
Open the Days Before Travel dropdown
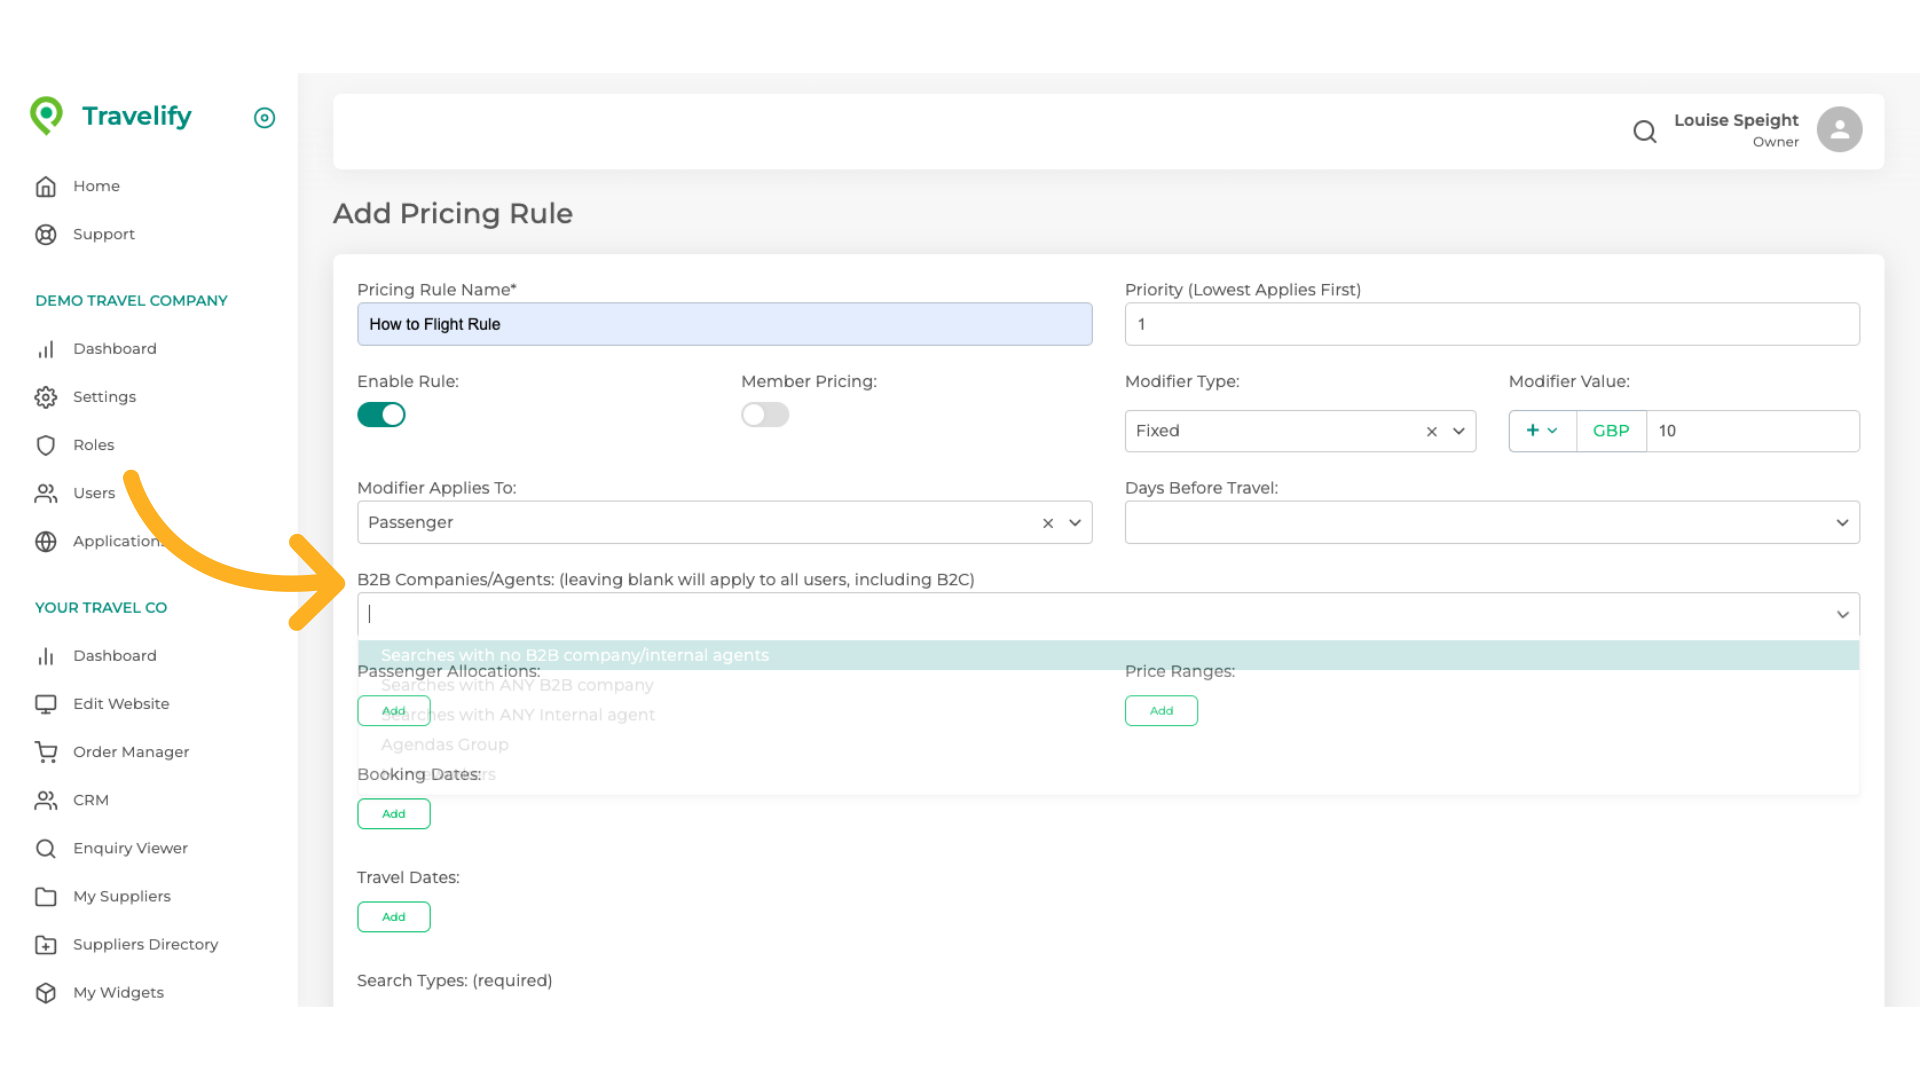(1491, 523)
